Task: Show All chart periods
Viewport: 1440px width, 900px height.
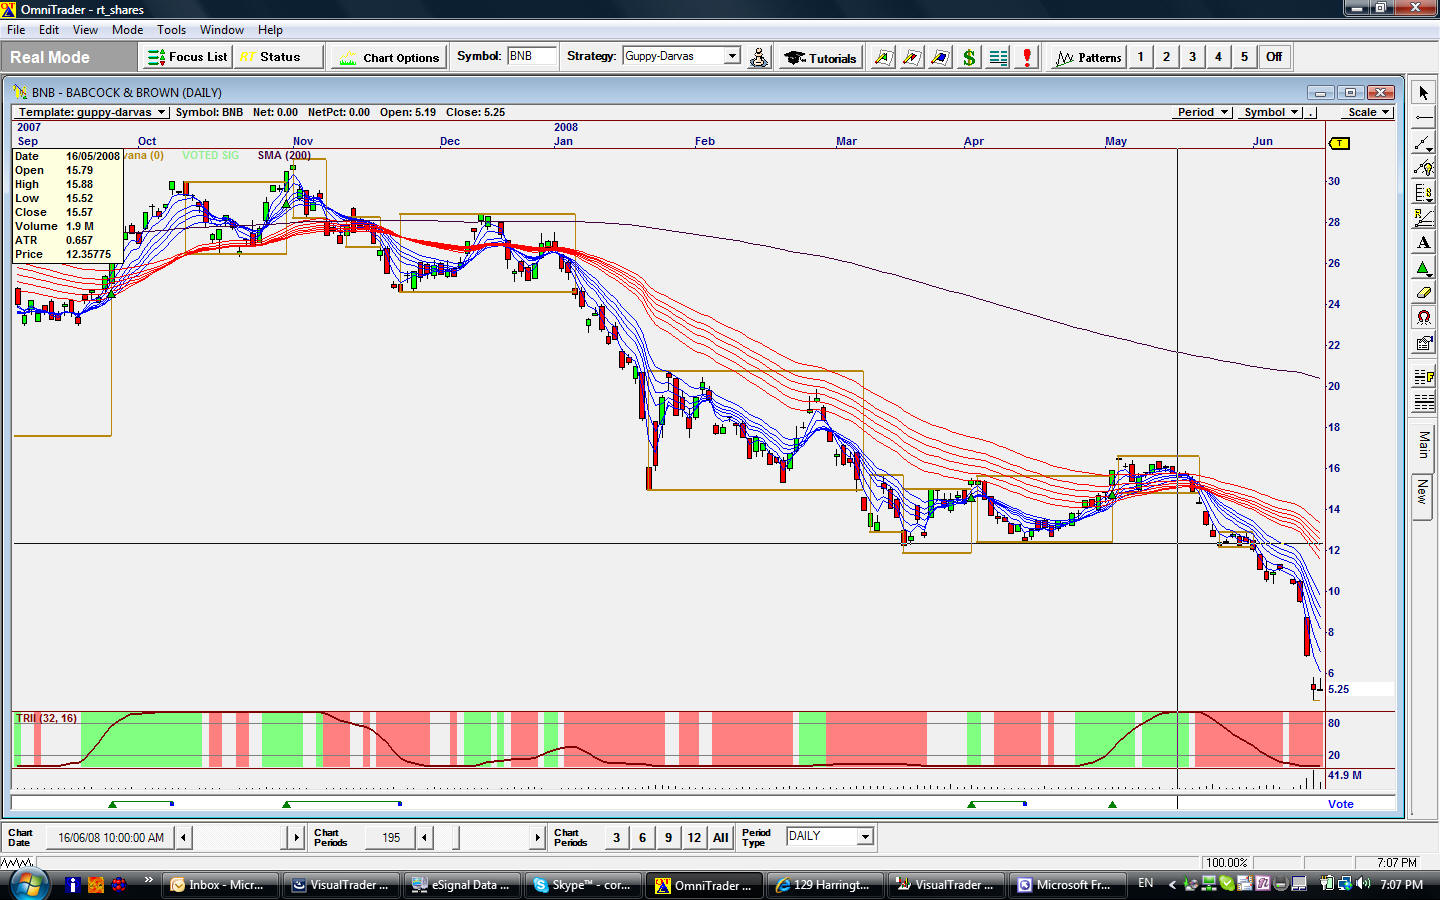Action: (720, 837)
